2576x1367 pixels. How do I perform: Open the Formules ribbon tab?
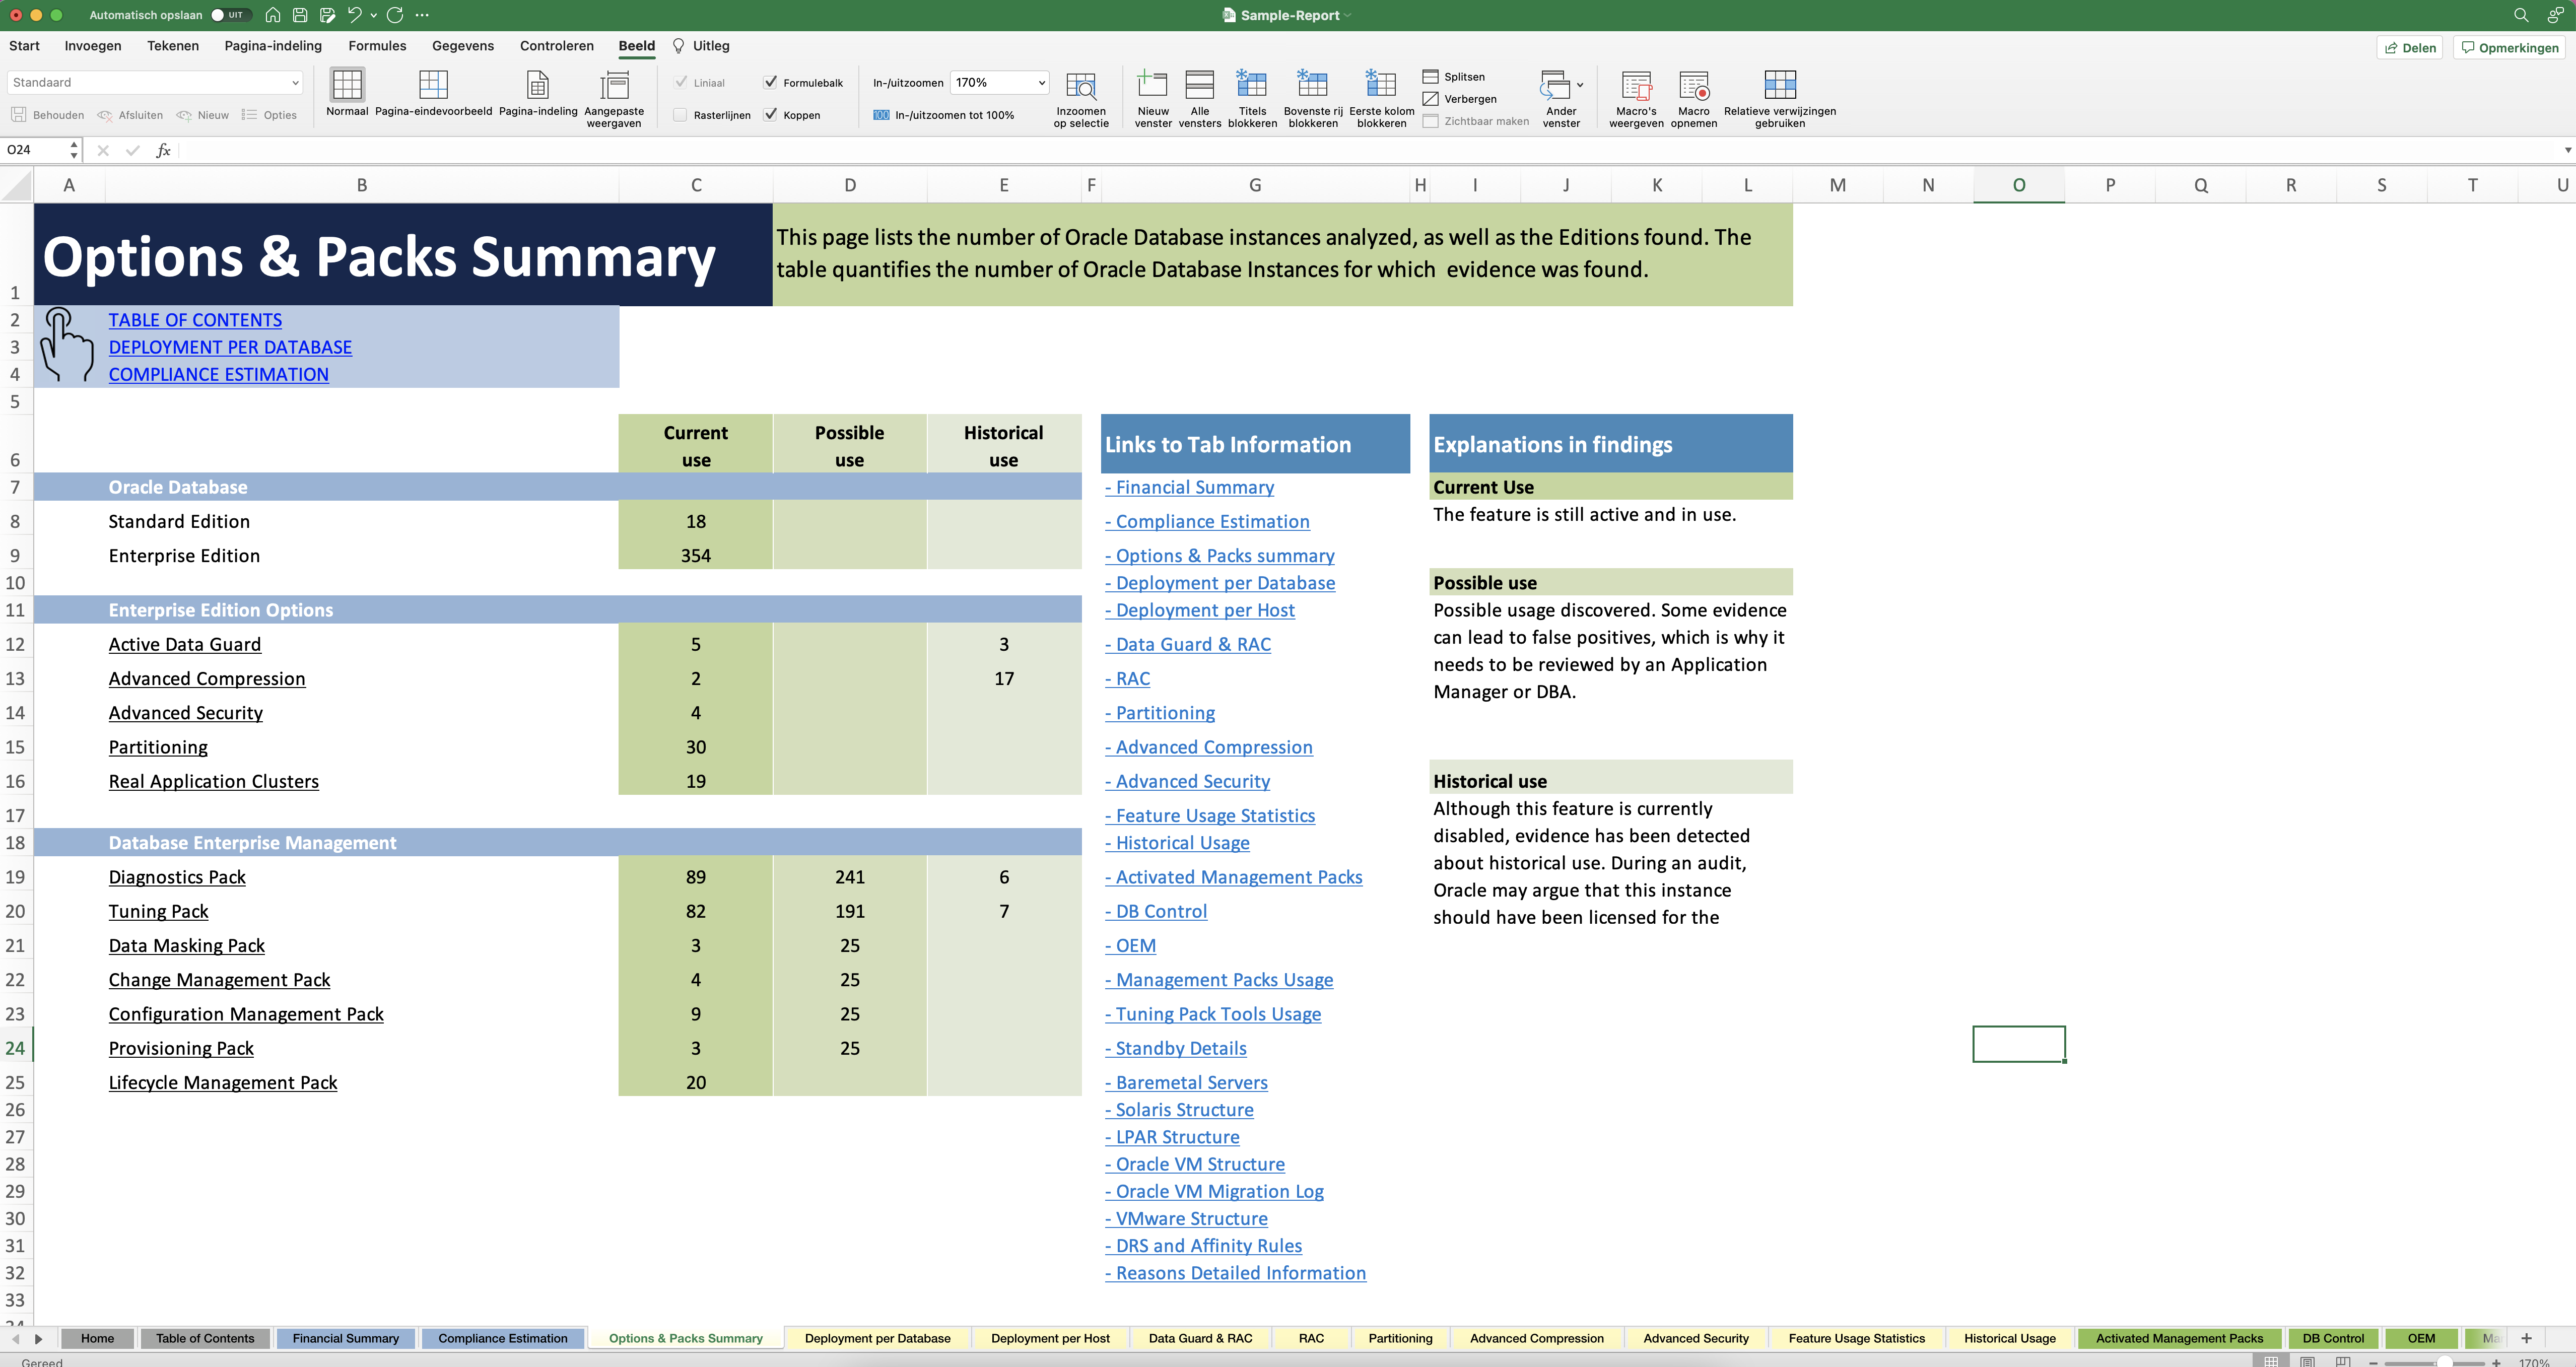[x=377, y=46]
